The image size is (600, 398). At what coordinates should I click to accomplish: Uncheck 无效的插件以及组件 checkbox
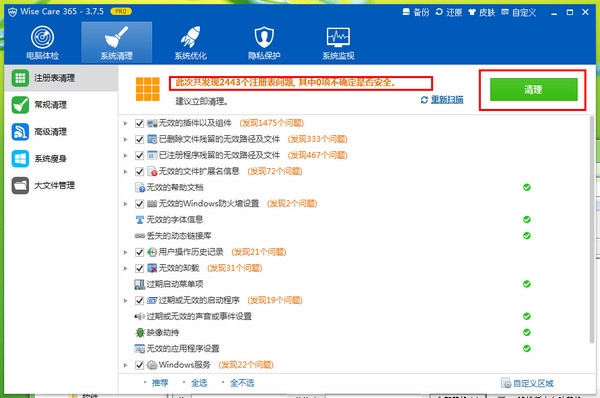click(x=139, y=123)
